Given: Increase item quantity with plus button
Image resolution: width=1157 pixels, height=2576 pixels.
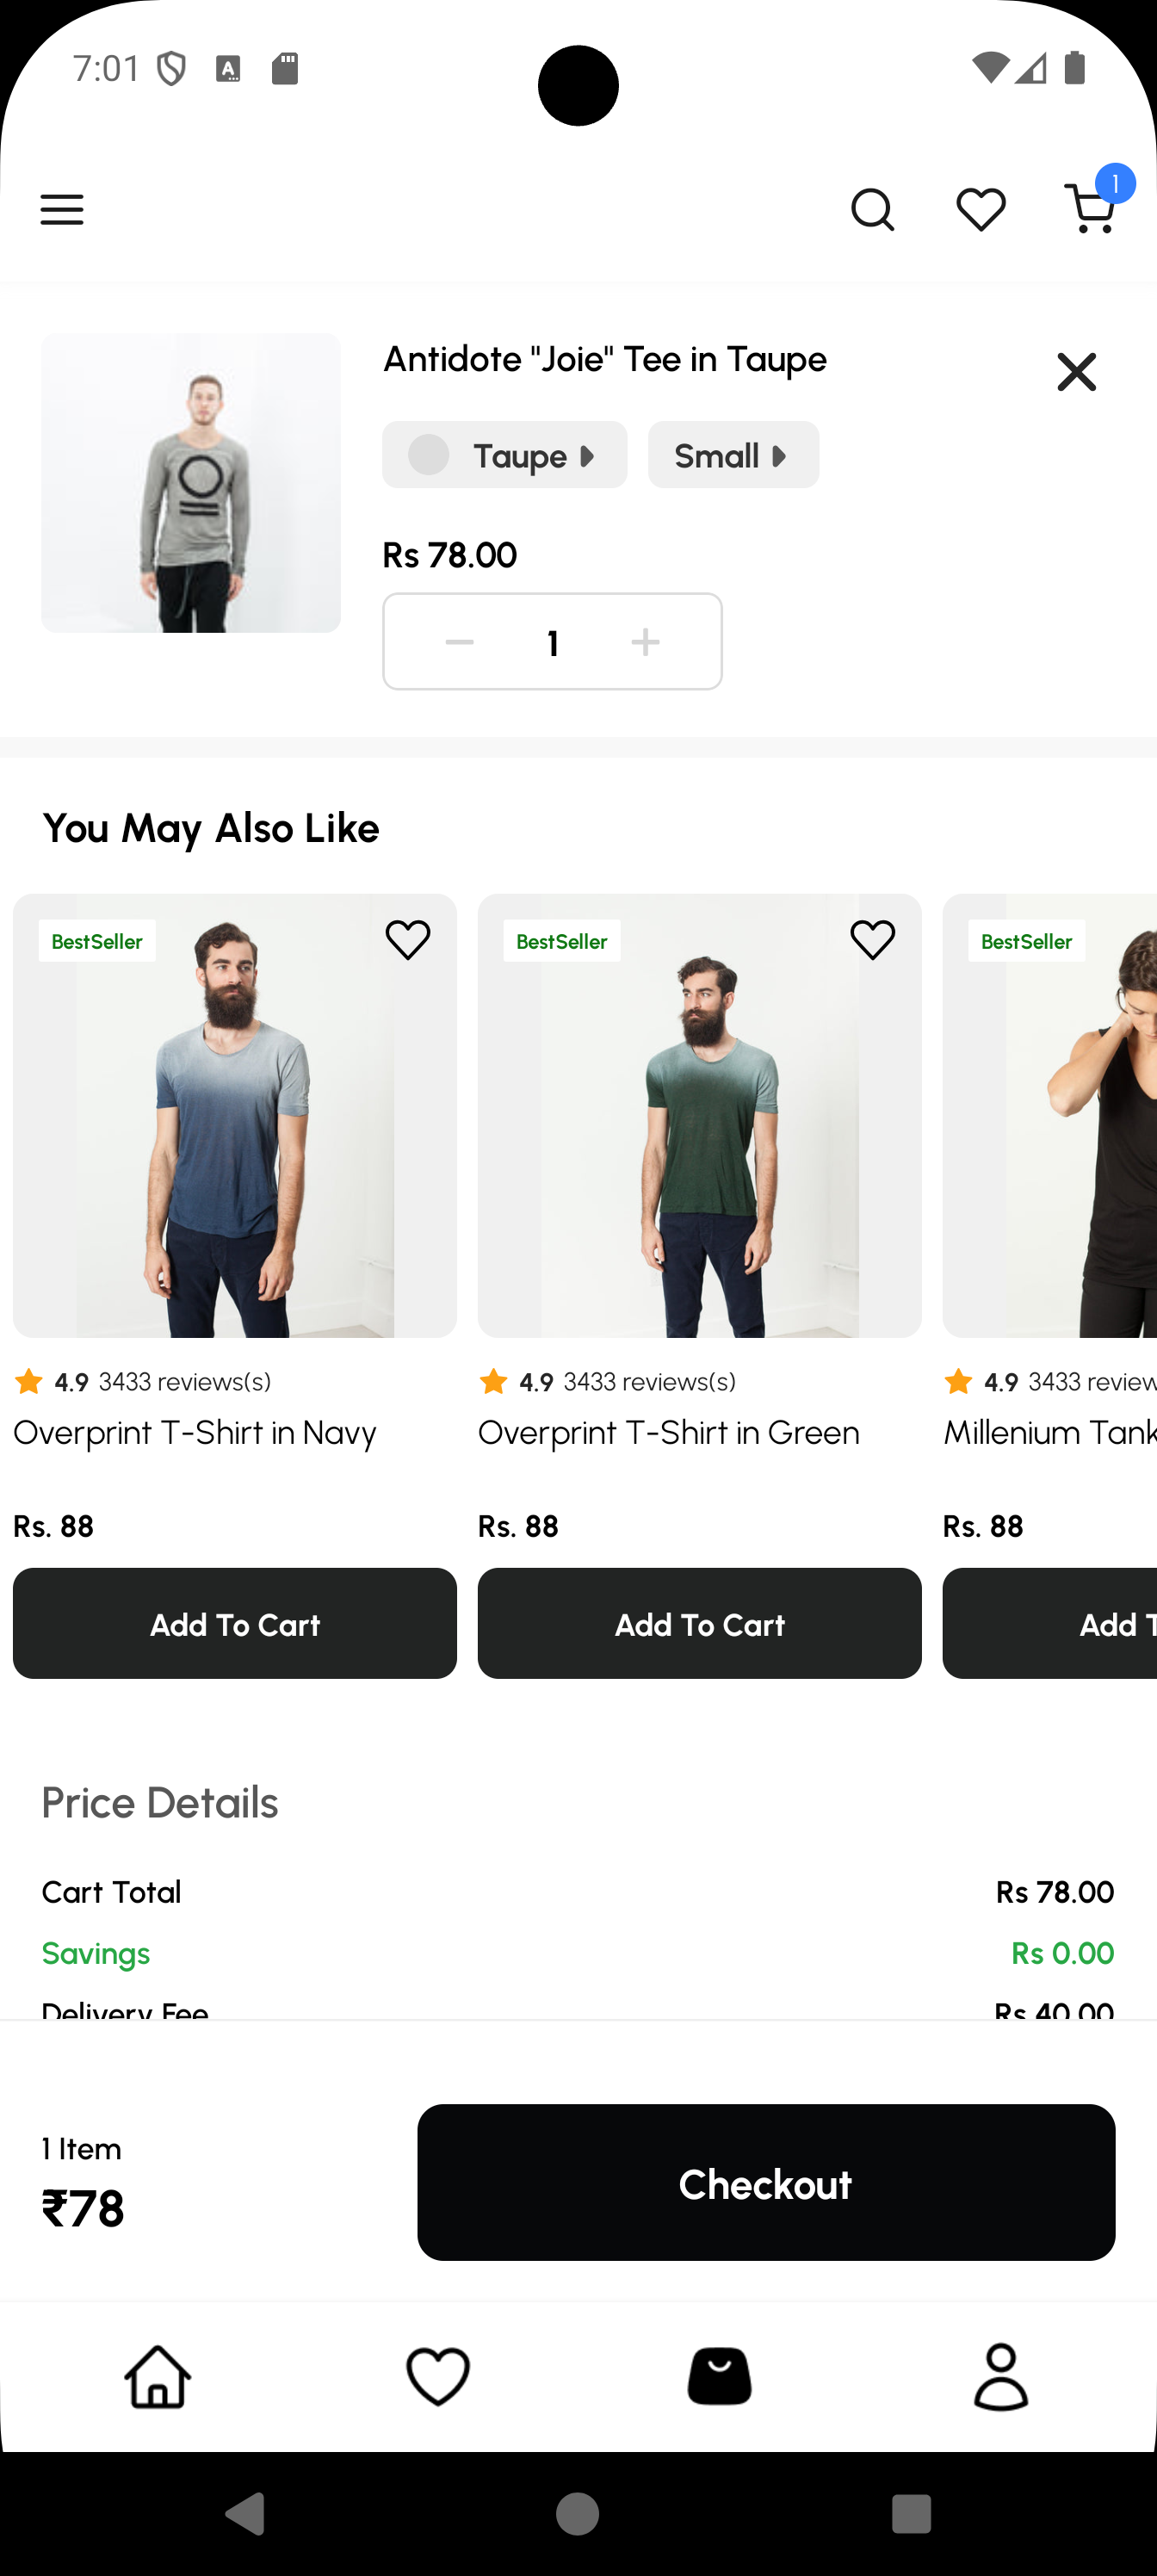Looking at the screenshot, I should point(646,642).
